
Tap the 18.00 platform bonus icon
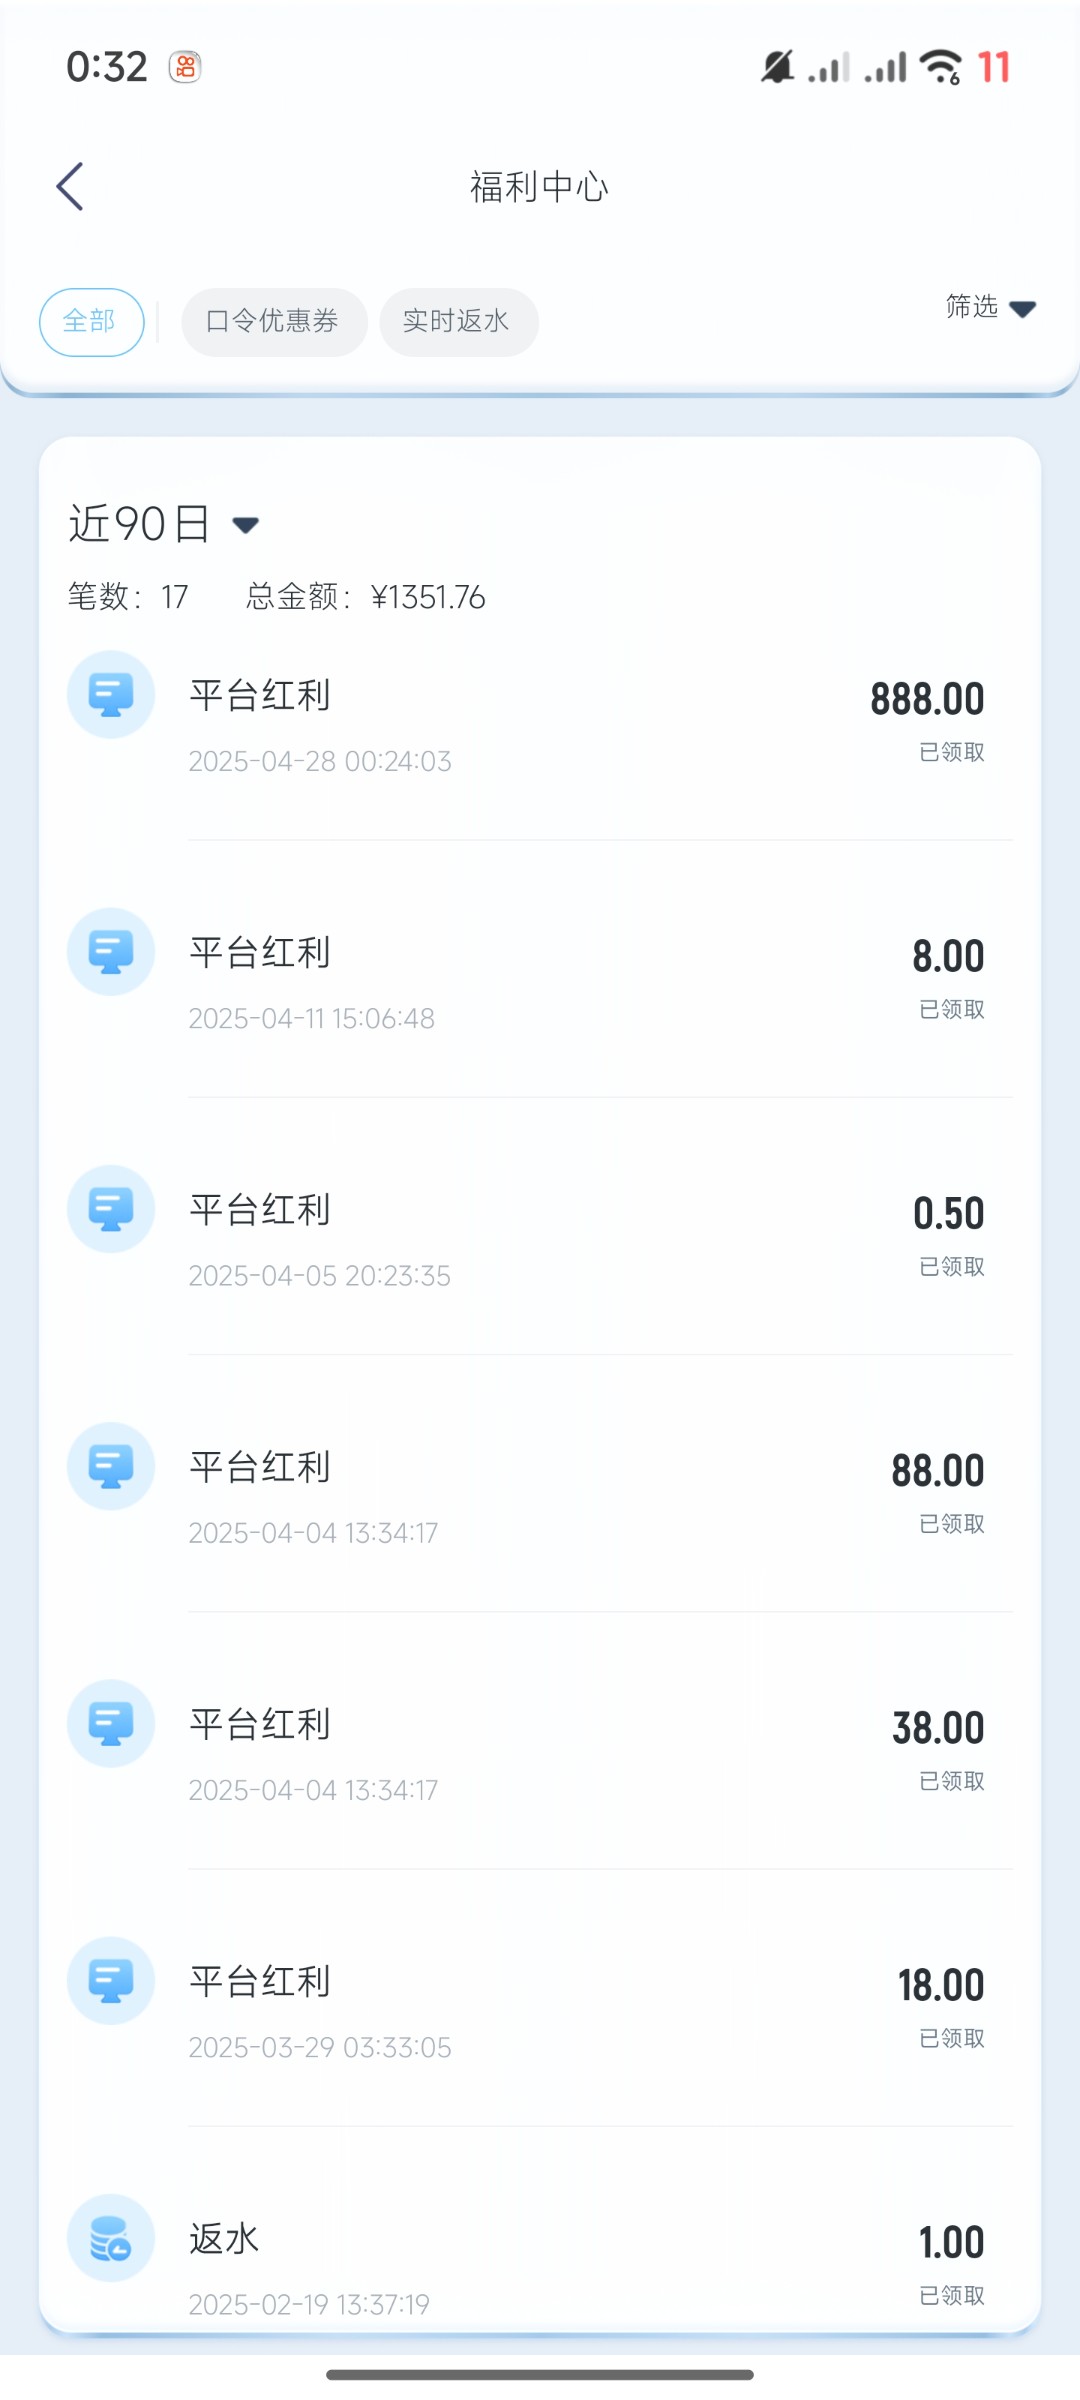[111, 1980]
